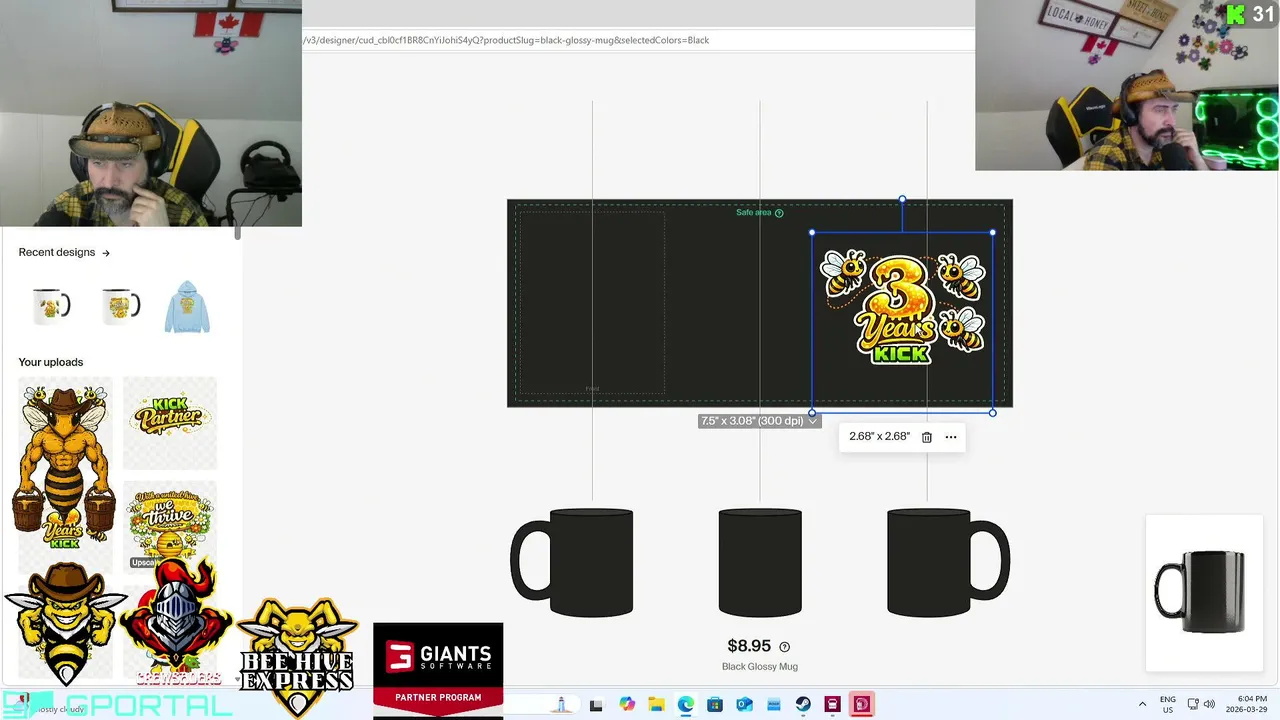Open the ENG US language switcher
This screenshot has width=1280, height=720.
click(x=1168, y=705)
